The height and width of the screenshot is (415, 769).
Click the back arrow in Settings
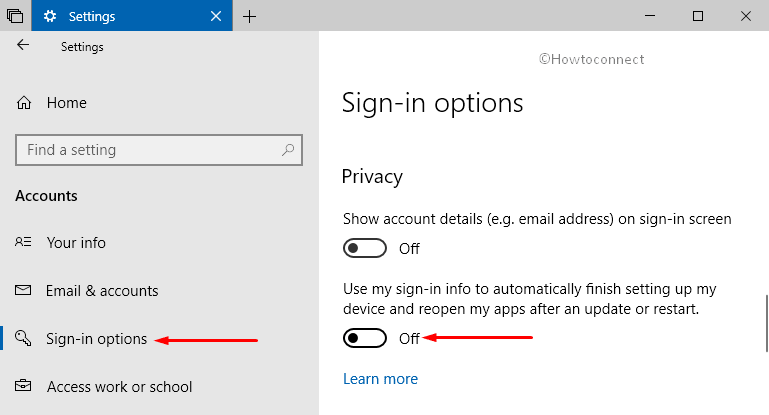[x=23, y=45]
